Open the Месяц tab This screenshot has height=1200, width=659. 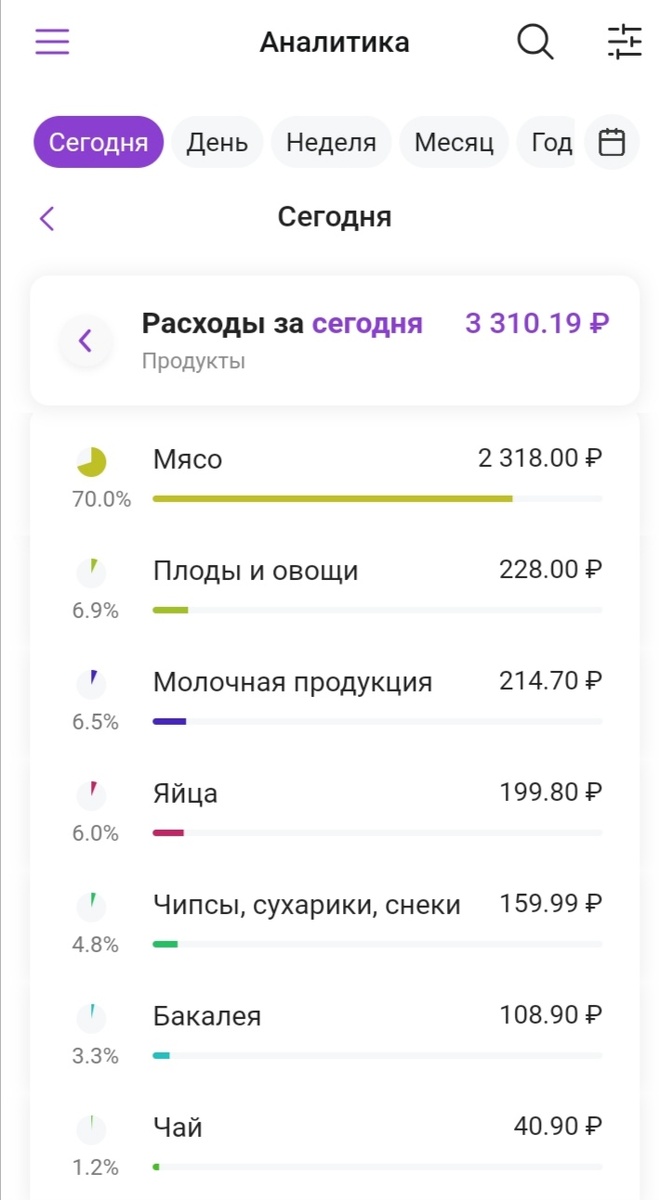click(453, 142)
